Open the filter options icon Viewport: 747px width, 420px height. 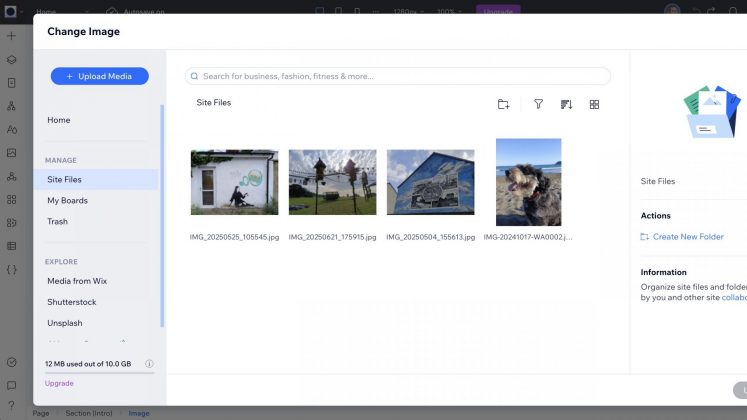point(538,104)
